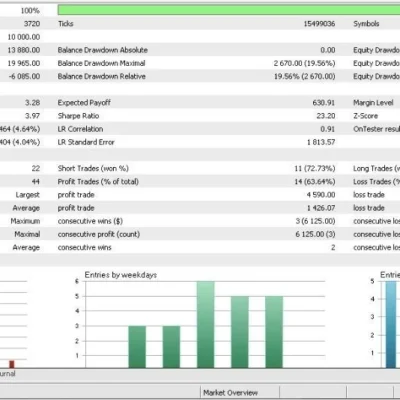This screenshot has height=400, width=400.
Task: Select the Journal tab at bottom left
Action: [7, 373]
